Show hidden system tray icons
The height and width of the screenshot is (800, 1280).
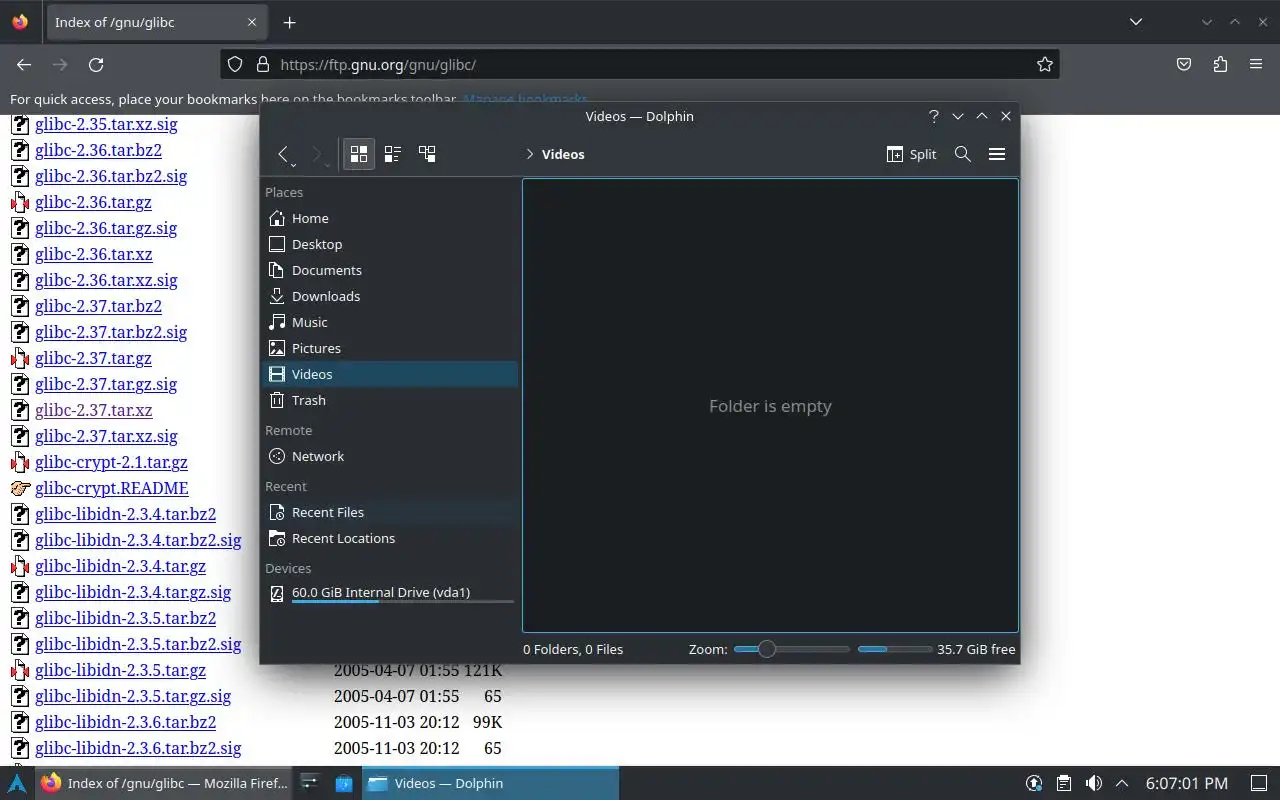(x=1122, y=783)
